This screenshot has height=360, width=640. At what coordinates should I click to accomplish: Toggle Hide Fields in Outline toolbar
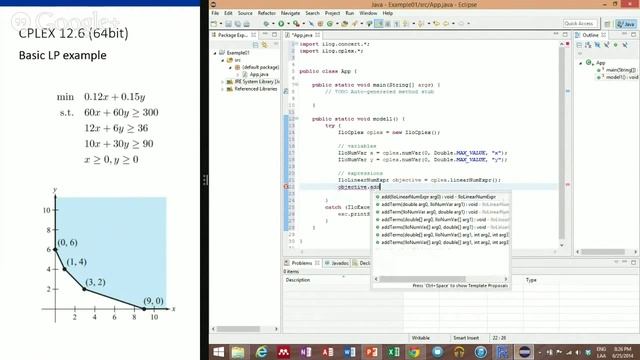click(597, 45)
